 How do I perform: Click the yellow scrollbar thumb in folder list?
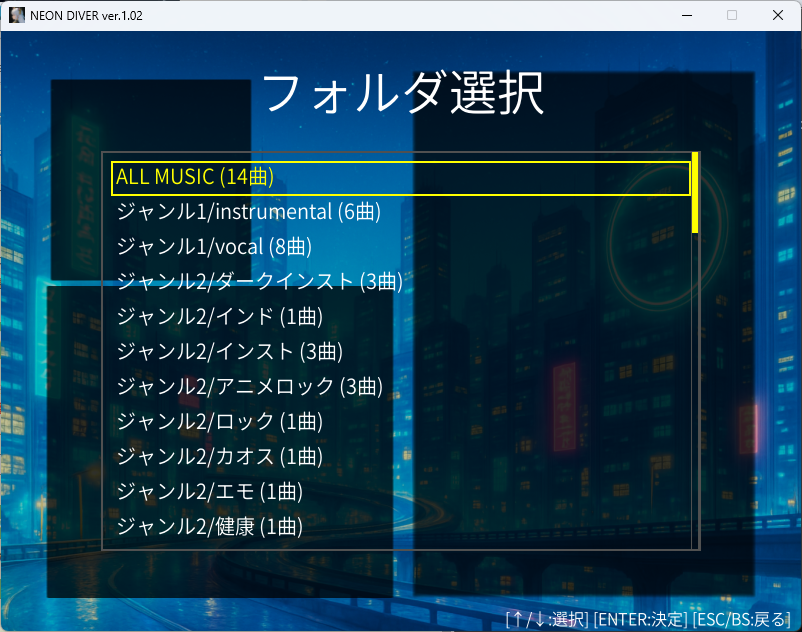point(695,192)
